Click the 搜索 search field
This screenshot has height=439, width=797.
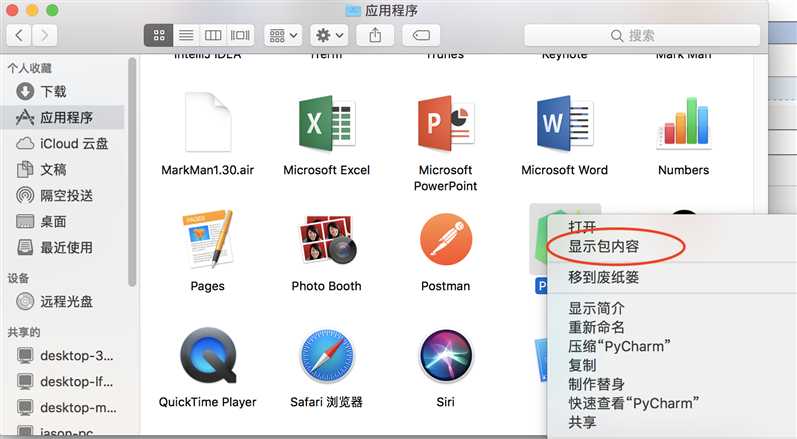tap(642, 35)
